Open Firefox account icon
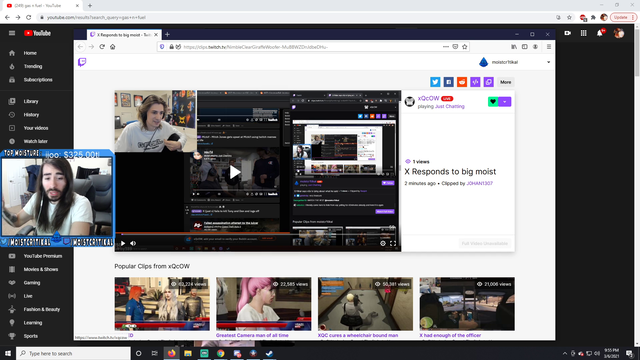640x360 pixels. pyautogui.click(x=536, y=47)
